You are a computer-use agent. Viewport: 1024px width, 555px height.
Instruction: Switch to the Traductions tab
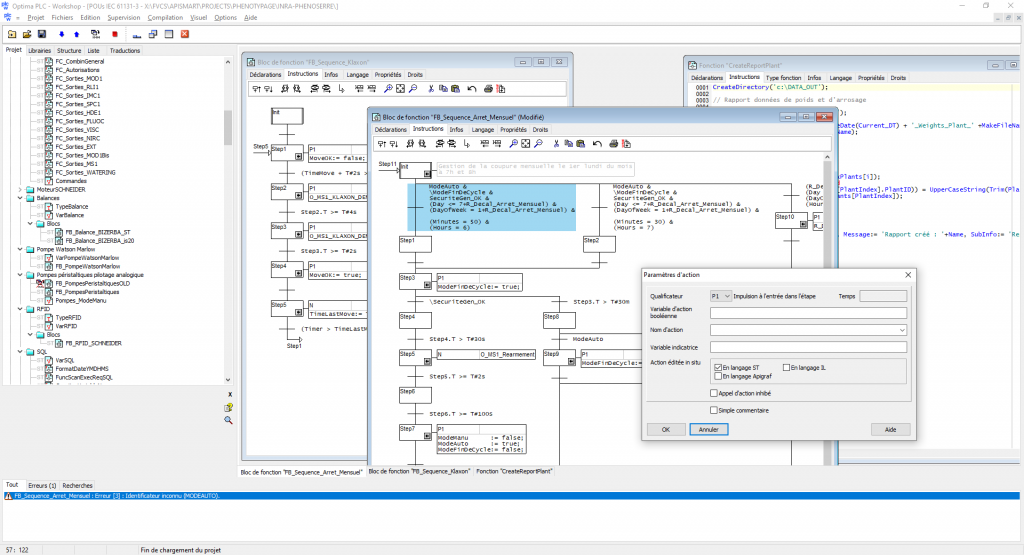click(125, 50)
